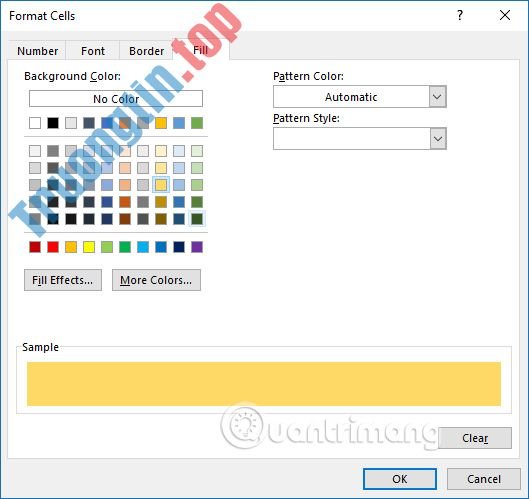Pick the dark red standard color
The image size is (529, 499).
[x=35, y=247]
